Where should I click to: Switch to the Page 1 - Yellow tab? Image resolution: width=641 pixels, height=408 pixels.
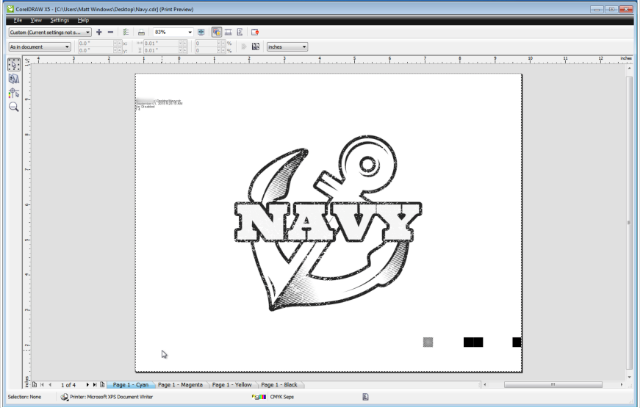coord(232,385)
